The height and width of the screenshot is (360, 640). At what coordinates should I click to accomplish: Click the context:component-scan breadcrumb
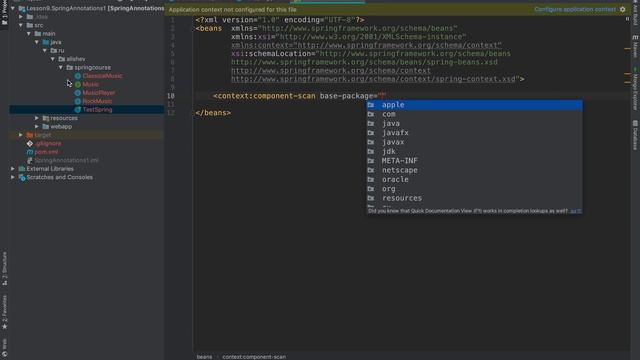click(254, 357)
